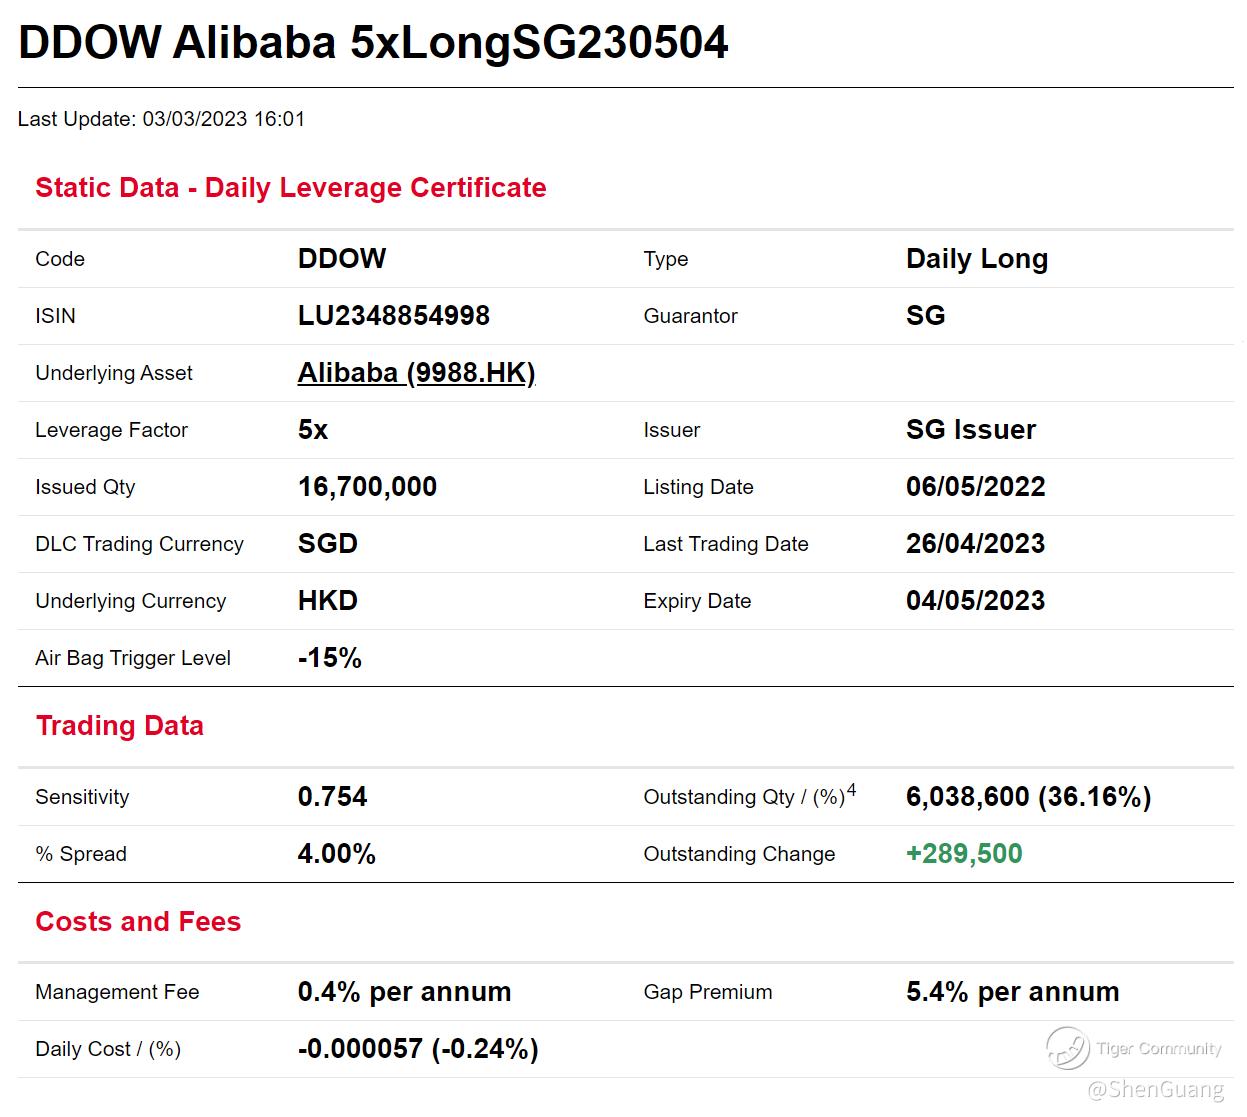Select the ISIN value LU2348854998
Image resolution: width=1247 pixels, height=1117 pixels.
click(x=393, y=316)
